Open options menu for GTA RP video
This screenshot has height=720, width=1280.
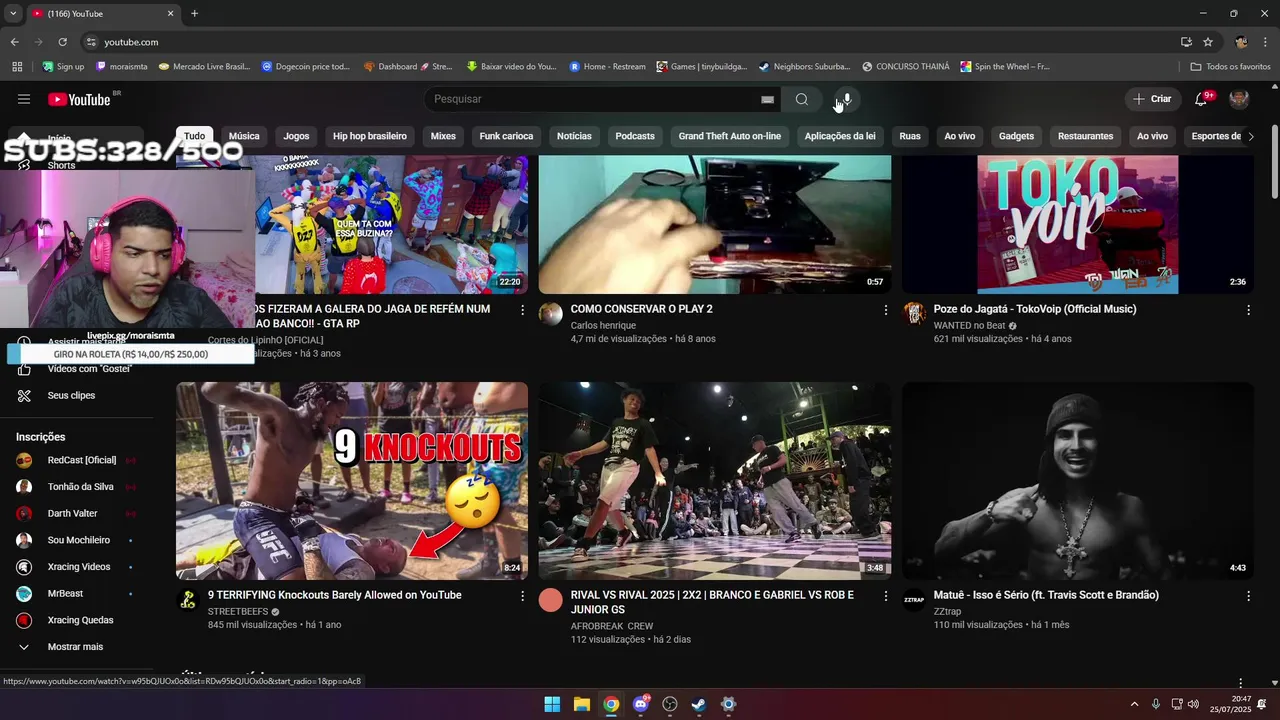point(522,310)
